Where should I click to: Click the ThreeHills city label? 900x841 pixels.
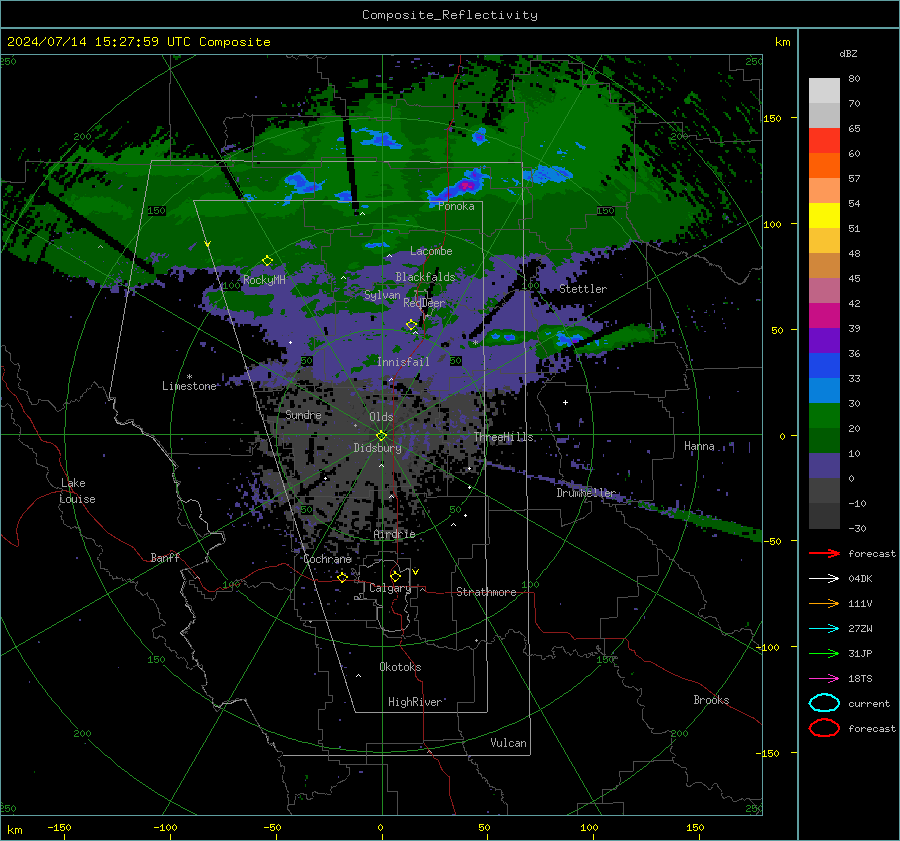[503, 437]
